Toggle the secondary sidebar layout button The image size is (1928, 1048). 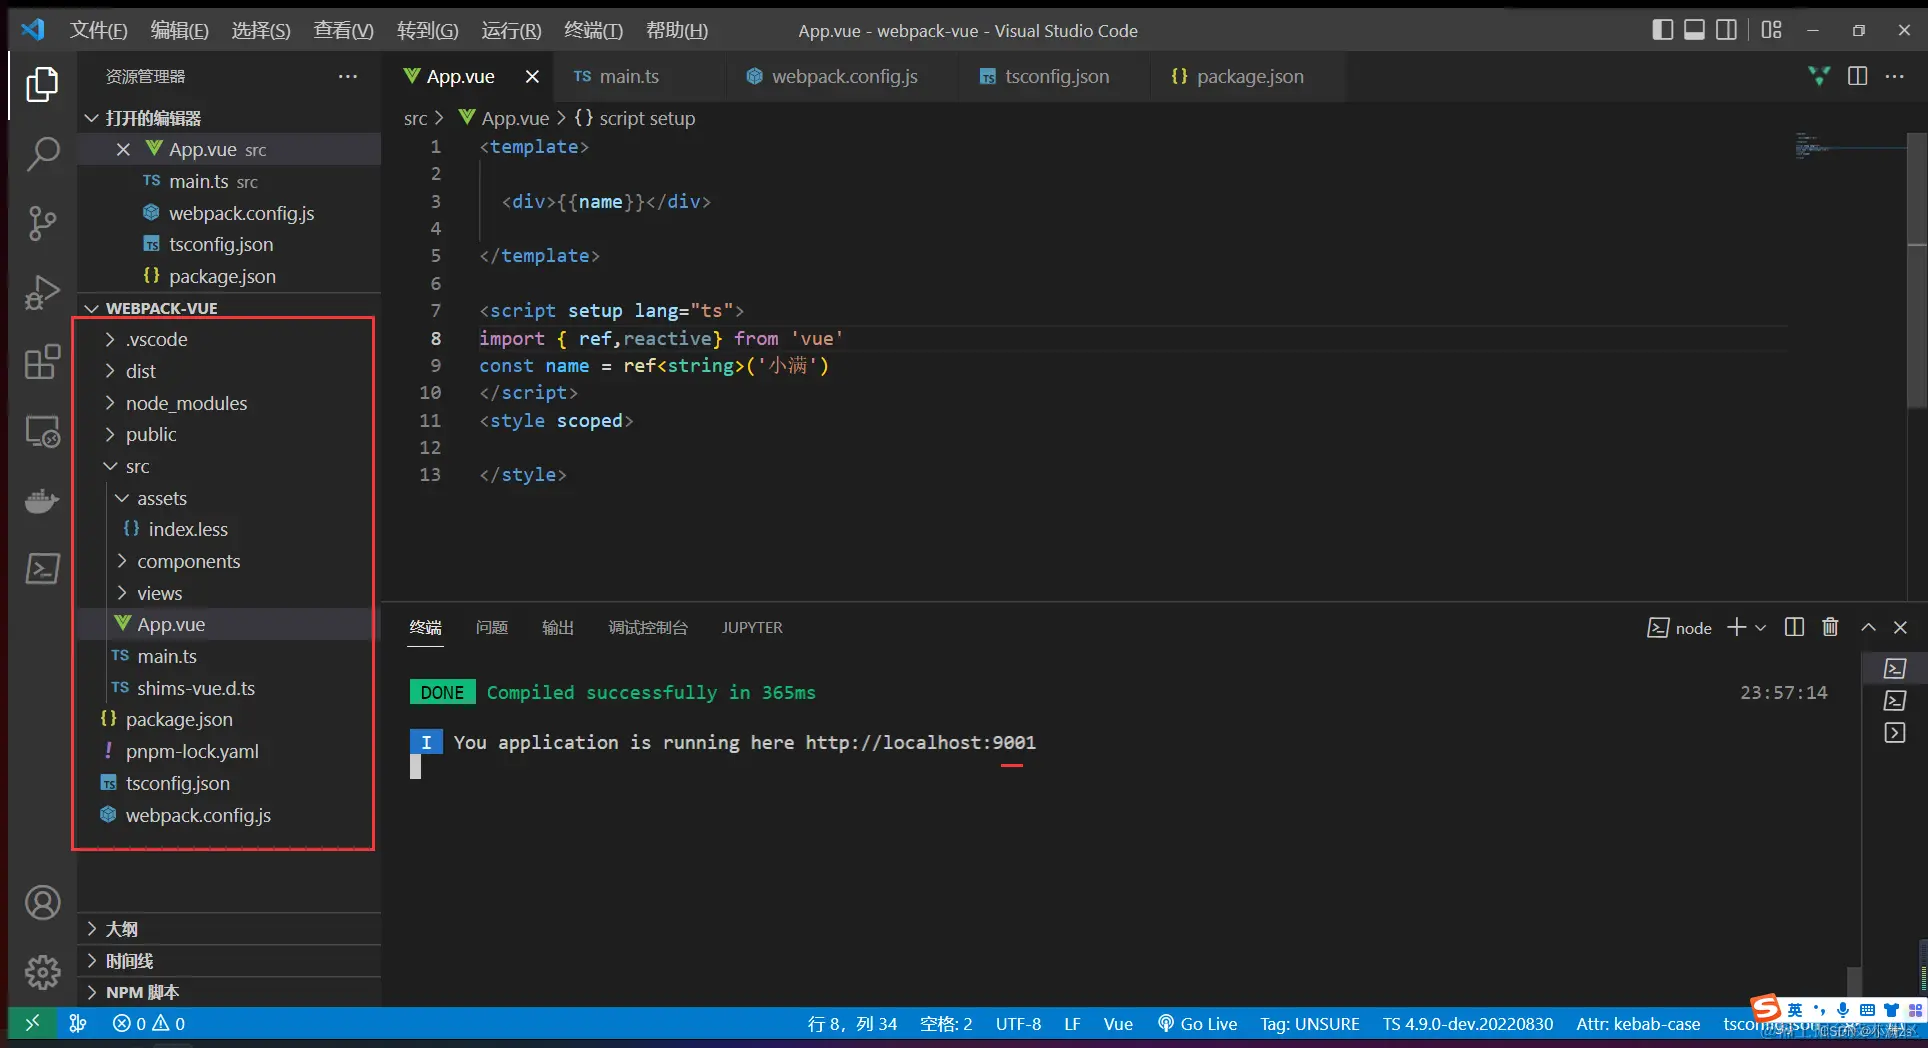point(1726,30)
